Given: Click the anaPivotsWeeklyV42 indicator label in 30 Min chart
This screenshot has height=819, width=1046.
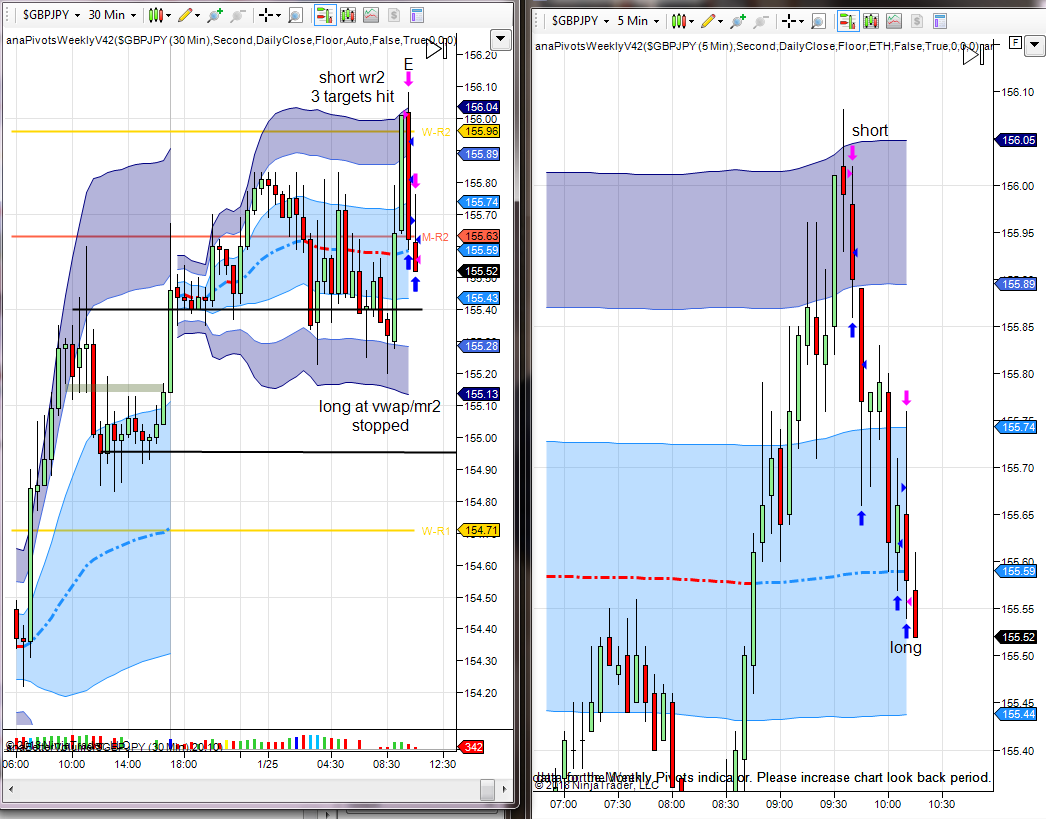Looking at the screenshot, I should pyautogui.click(x=231, y=40).
